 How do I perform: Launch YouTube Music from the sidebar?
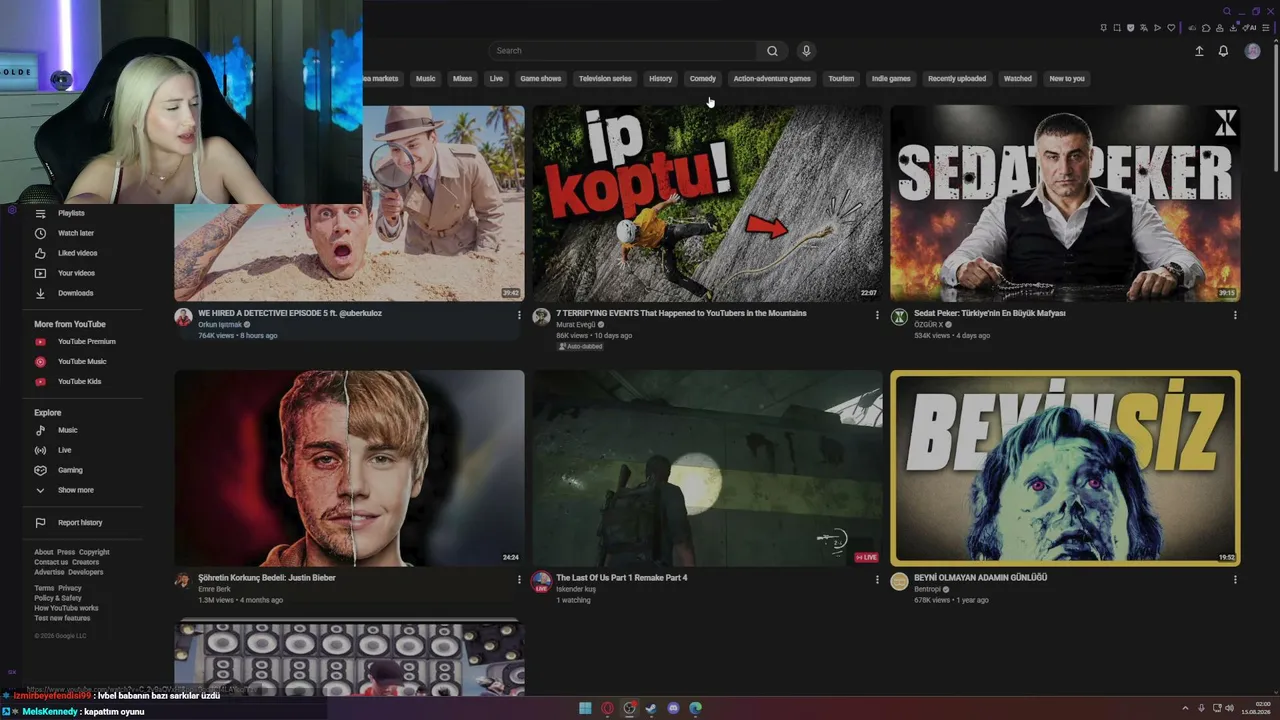click(x=84, y=362)
